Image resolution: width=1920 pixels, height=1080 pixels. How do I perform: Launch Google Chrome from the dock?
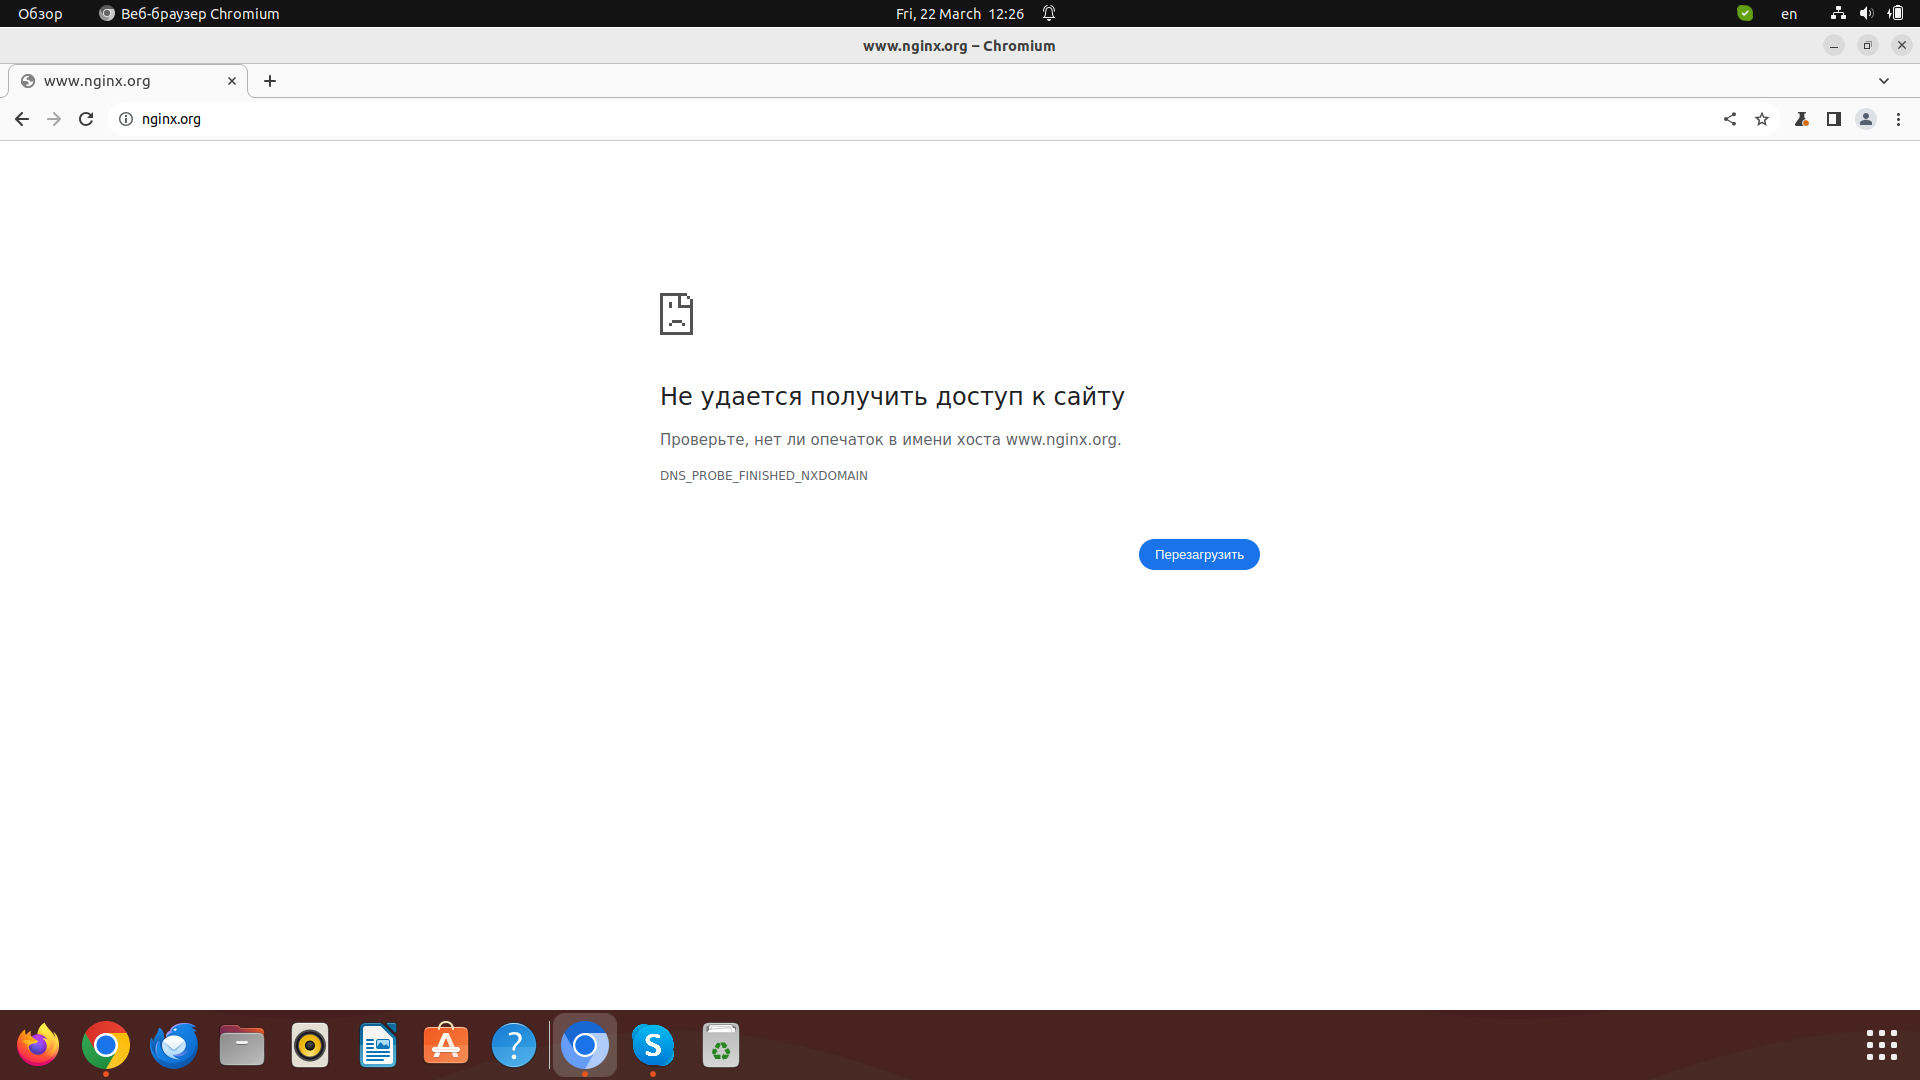tap(106, 1046)
